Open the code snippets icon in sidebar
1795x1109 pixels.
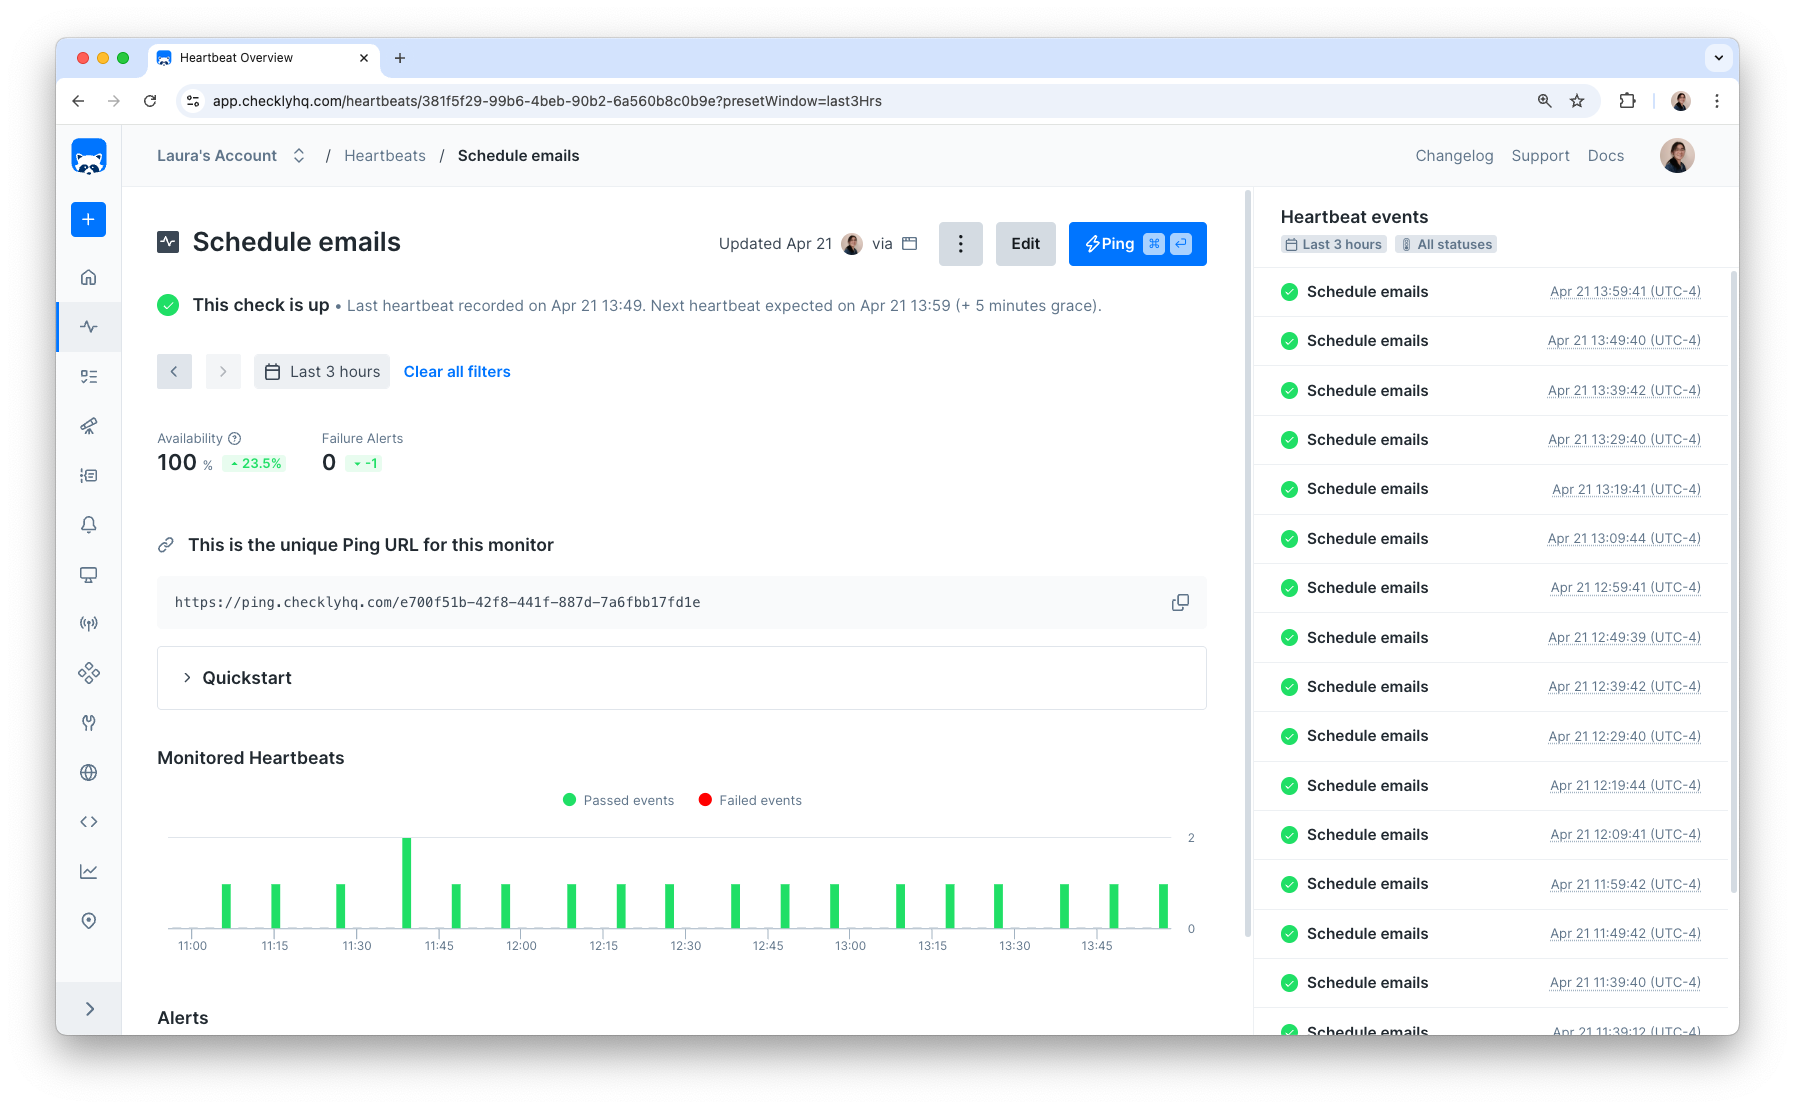pos(88,821)
